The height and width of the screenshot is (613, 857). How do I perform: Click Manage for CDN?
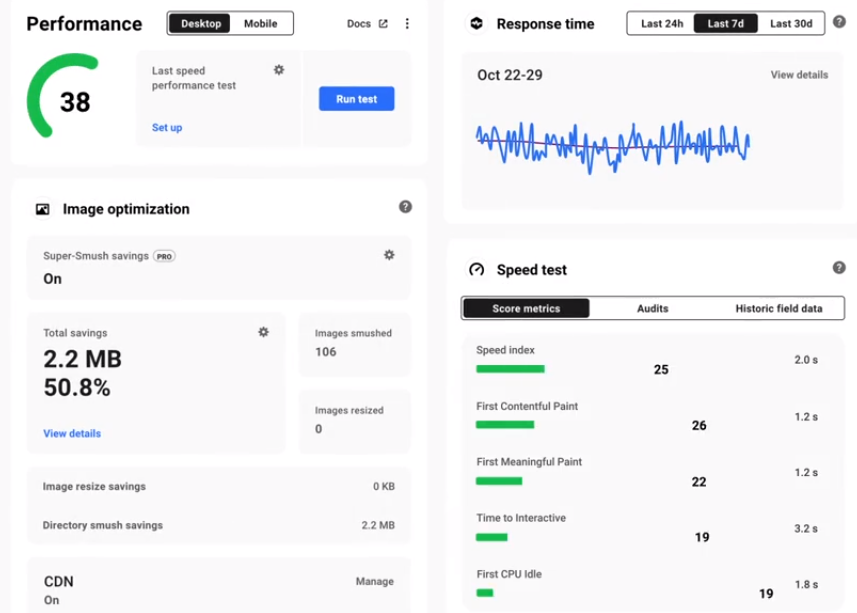pyautogui.click(x=374, y=581)
